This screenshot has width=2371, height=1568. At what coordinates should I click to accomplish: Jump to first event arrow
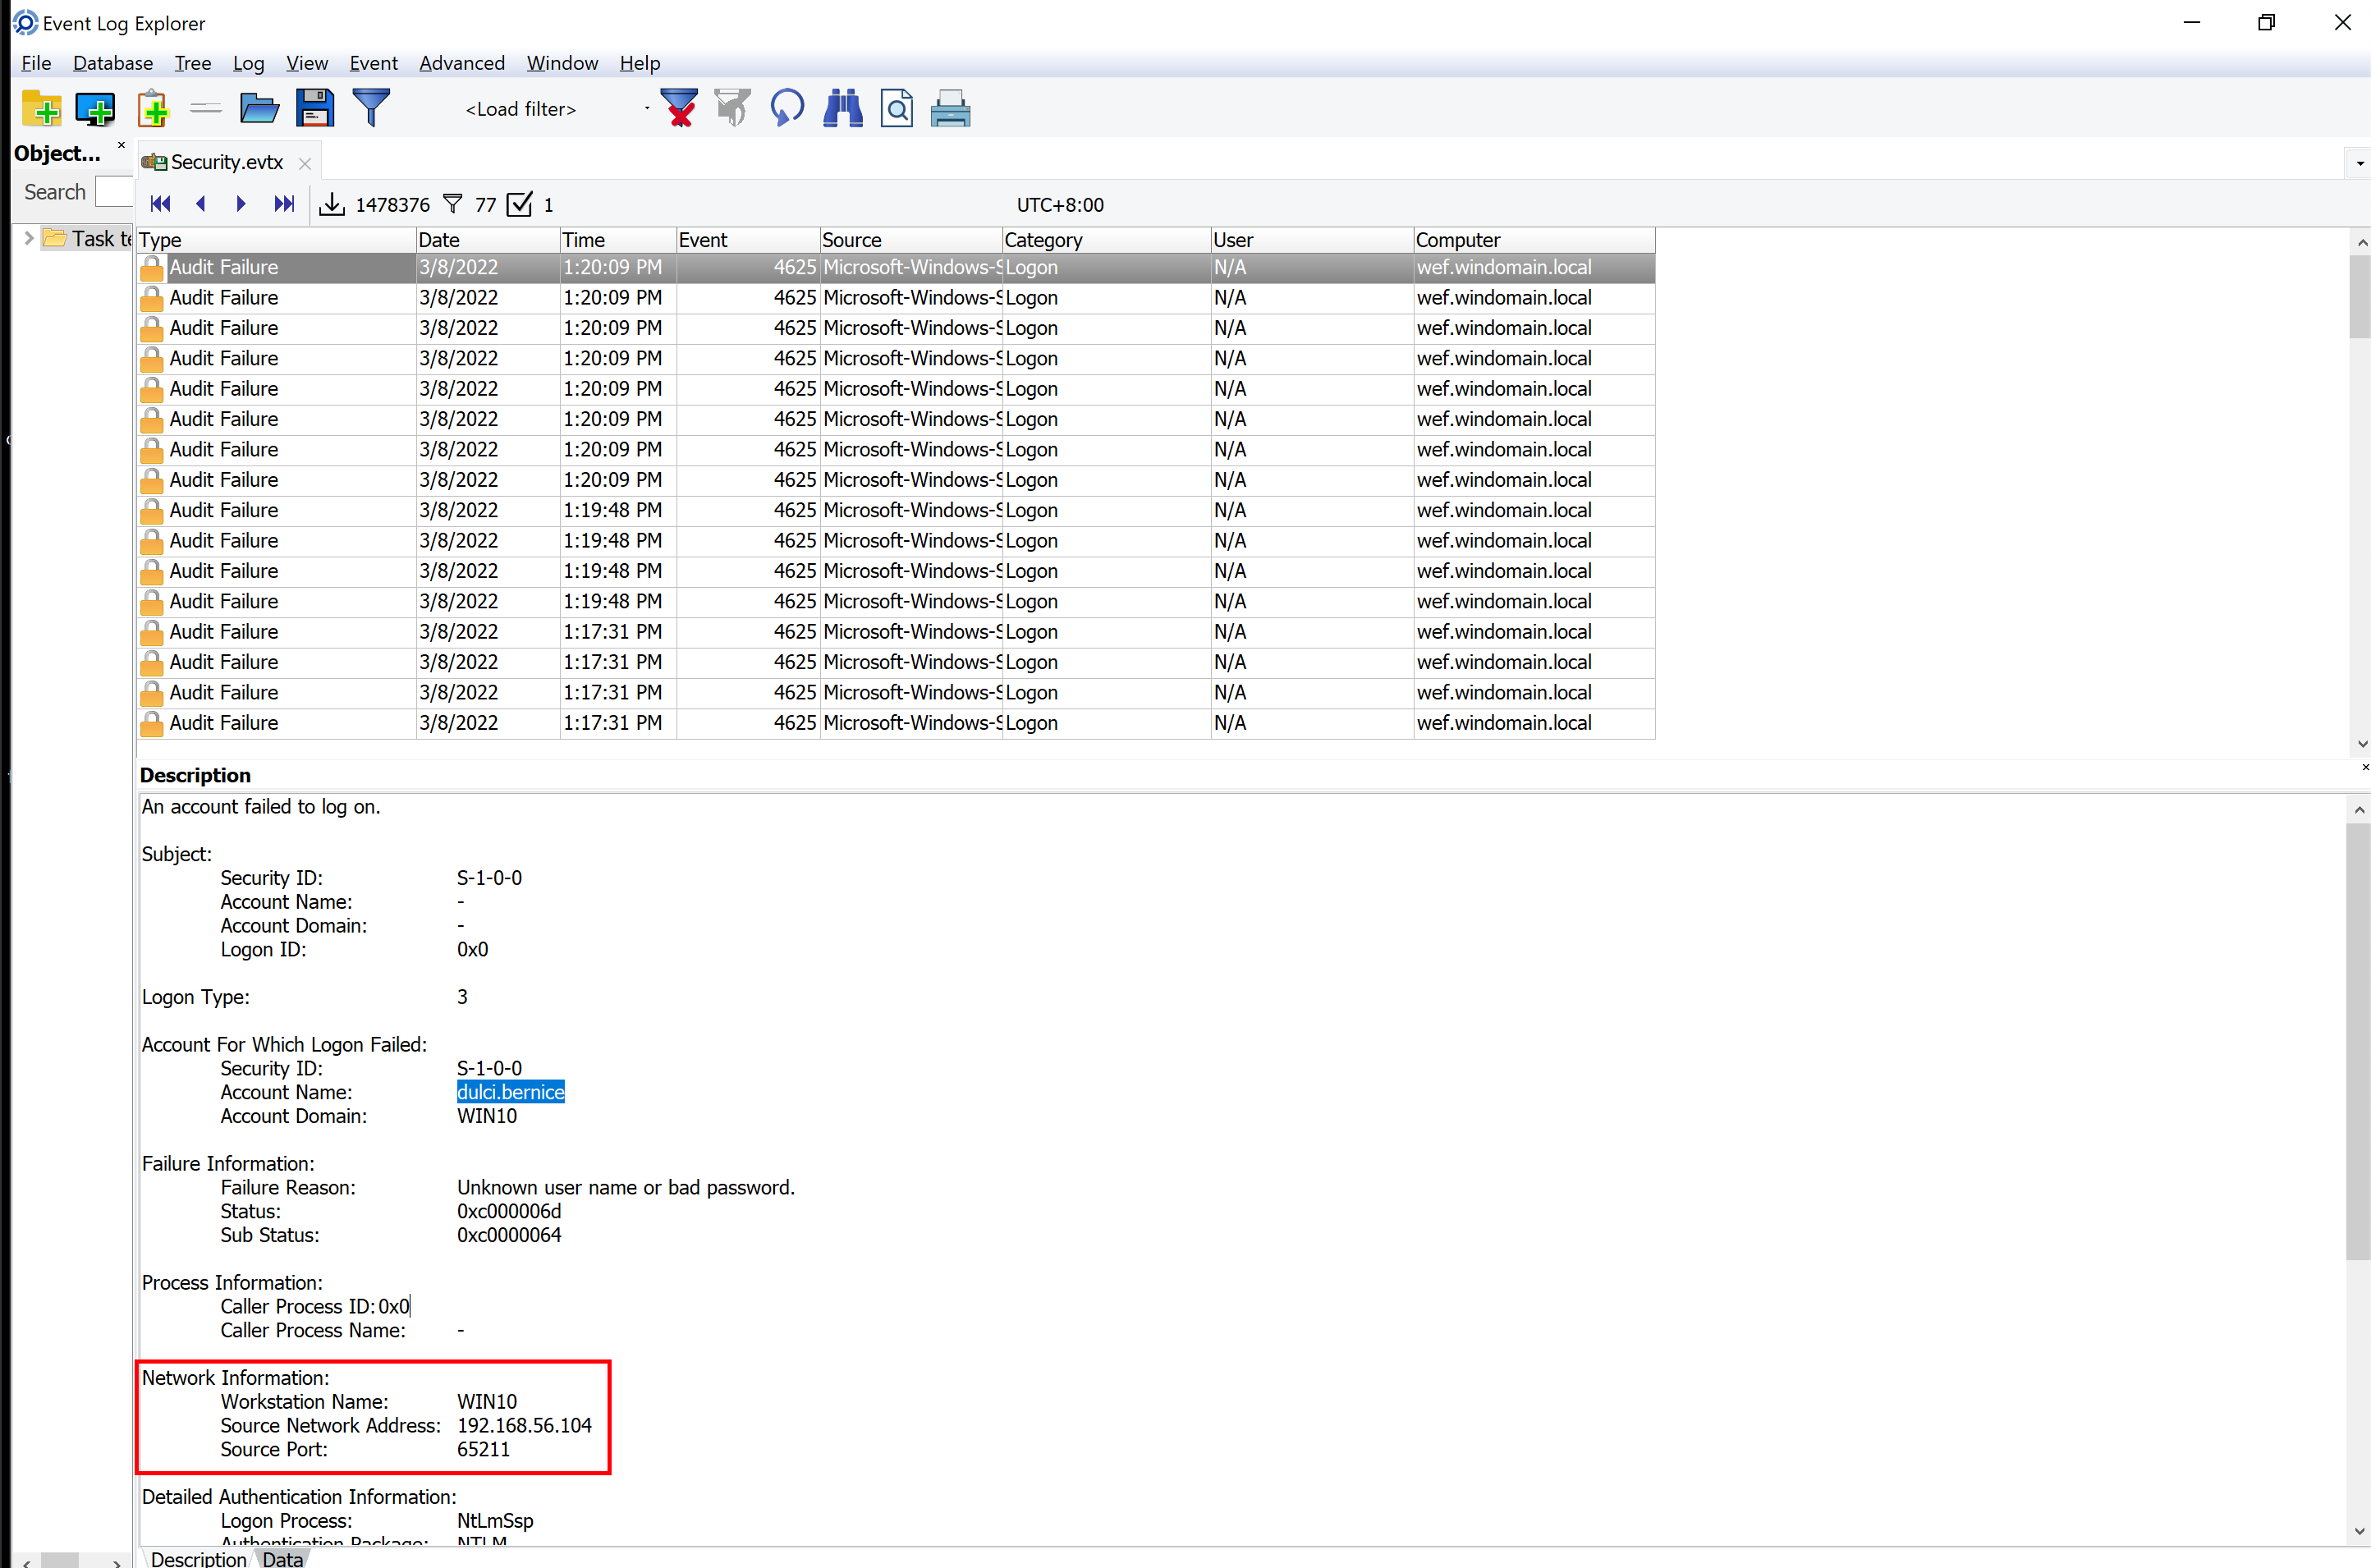160,204
